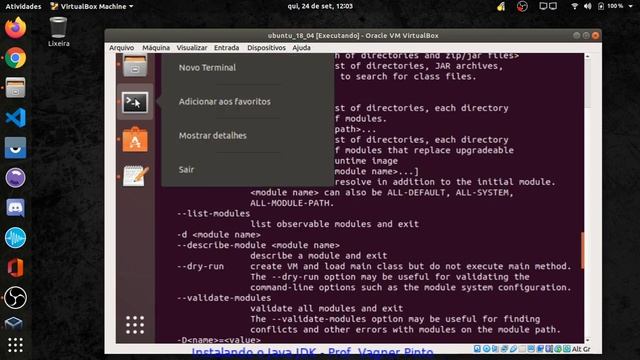Viewport: 640px width, 360px height.
Task: Click the text "--list-modules" in the terminal
Action: pyautogui.click(x=213, y=213)
